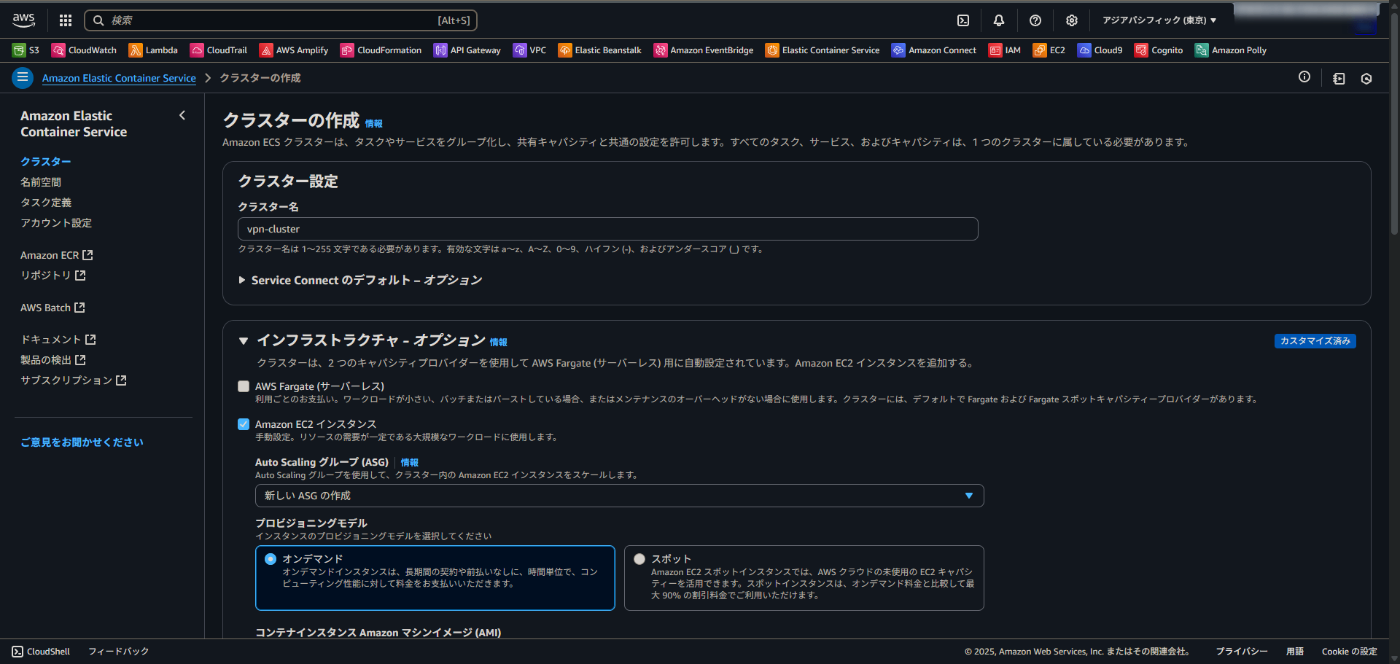The width and height of the screenshot is (1400, 664).
Task: Open 情報 link beside Auto Scaling グループ
Action: pos(410,463)
